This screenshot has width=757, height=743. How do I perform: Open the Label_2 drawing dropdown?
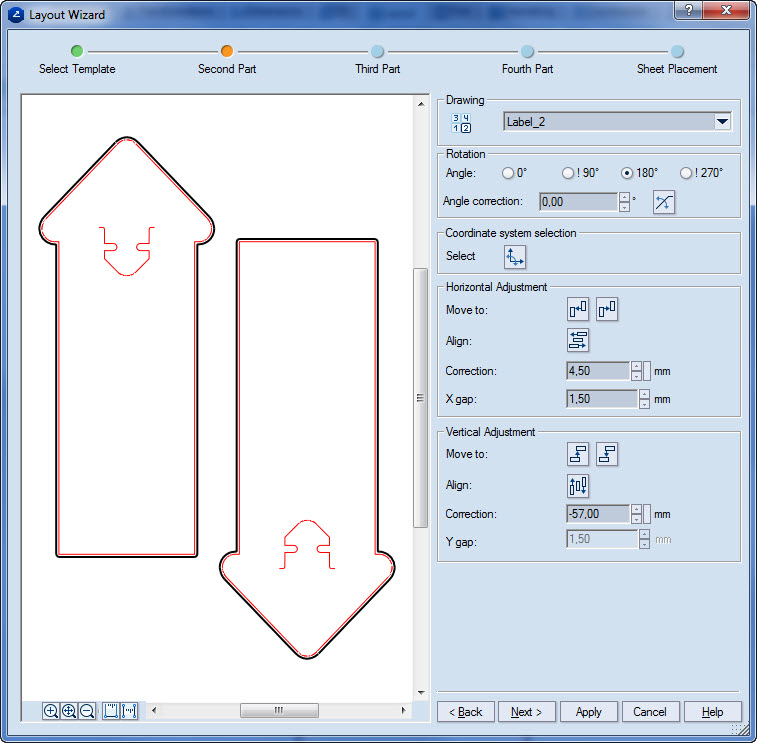click(x=722, y=122)
